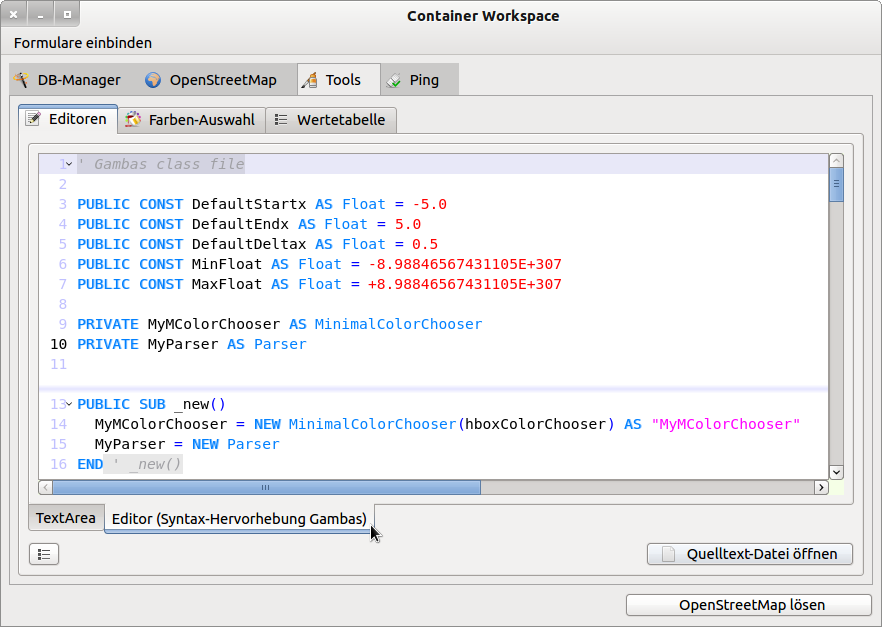The height and width of the screenshot is (627, 882).
Task: Click the horizontal scrollbar thumb in editor
Action: click(x=266, y=488)
